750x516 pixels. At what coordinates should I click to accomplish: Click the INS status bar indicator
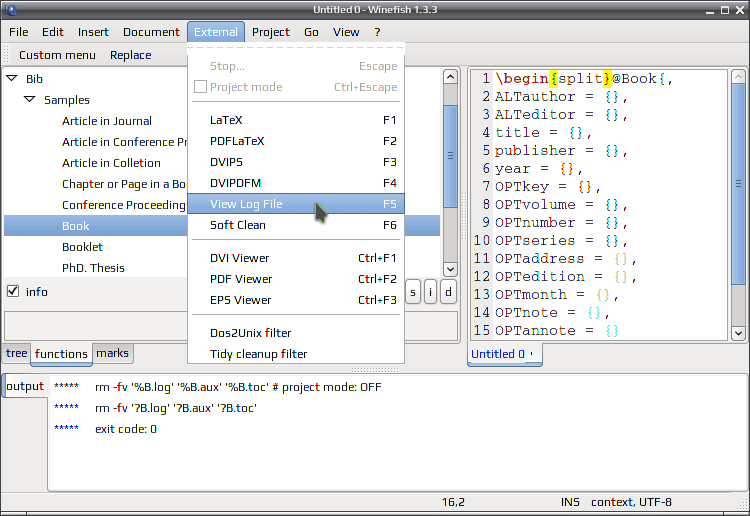point(570,502)
